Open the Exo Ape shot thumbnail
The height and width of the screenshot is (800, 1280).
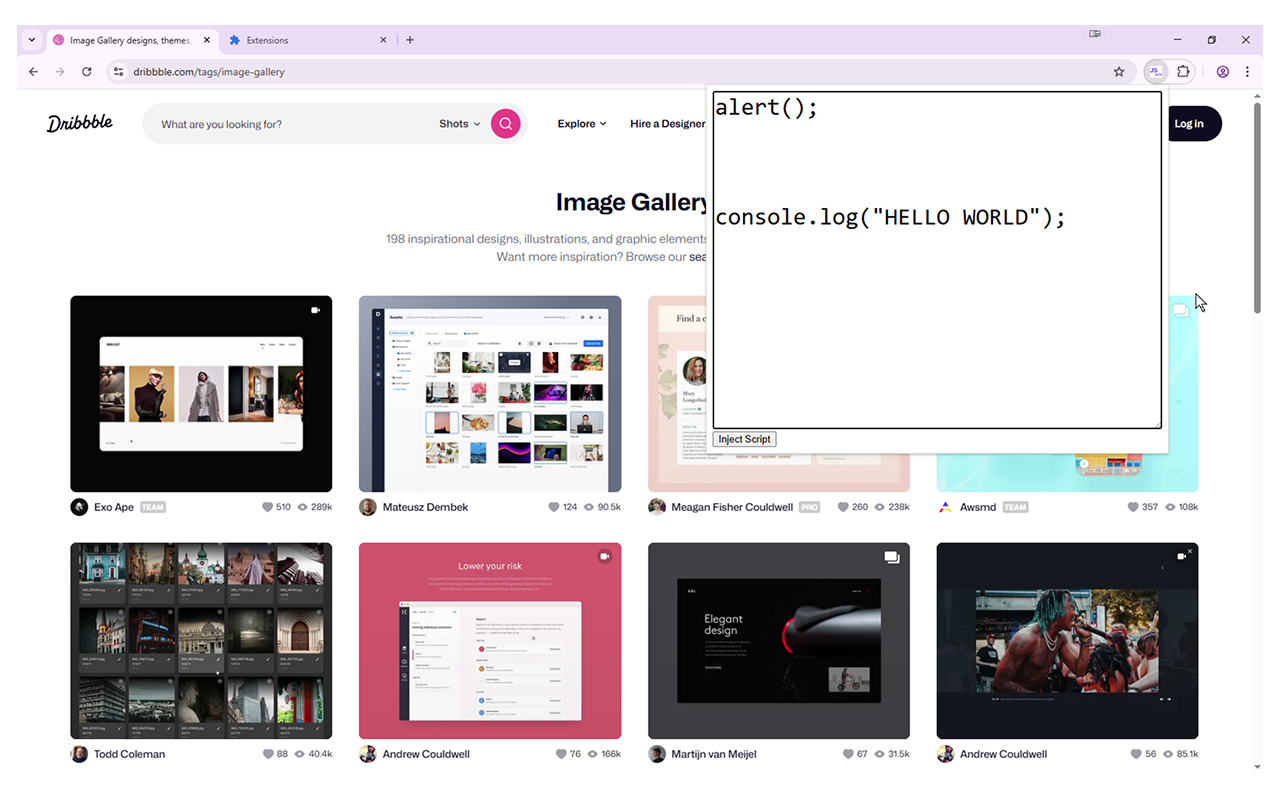point(201,394)
